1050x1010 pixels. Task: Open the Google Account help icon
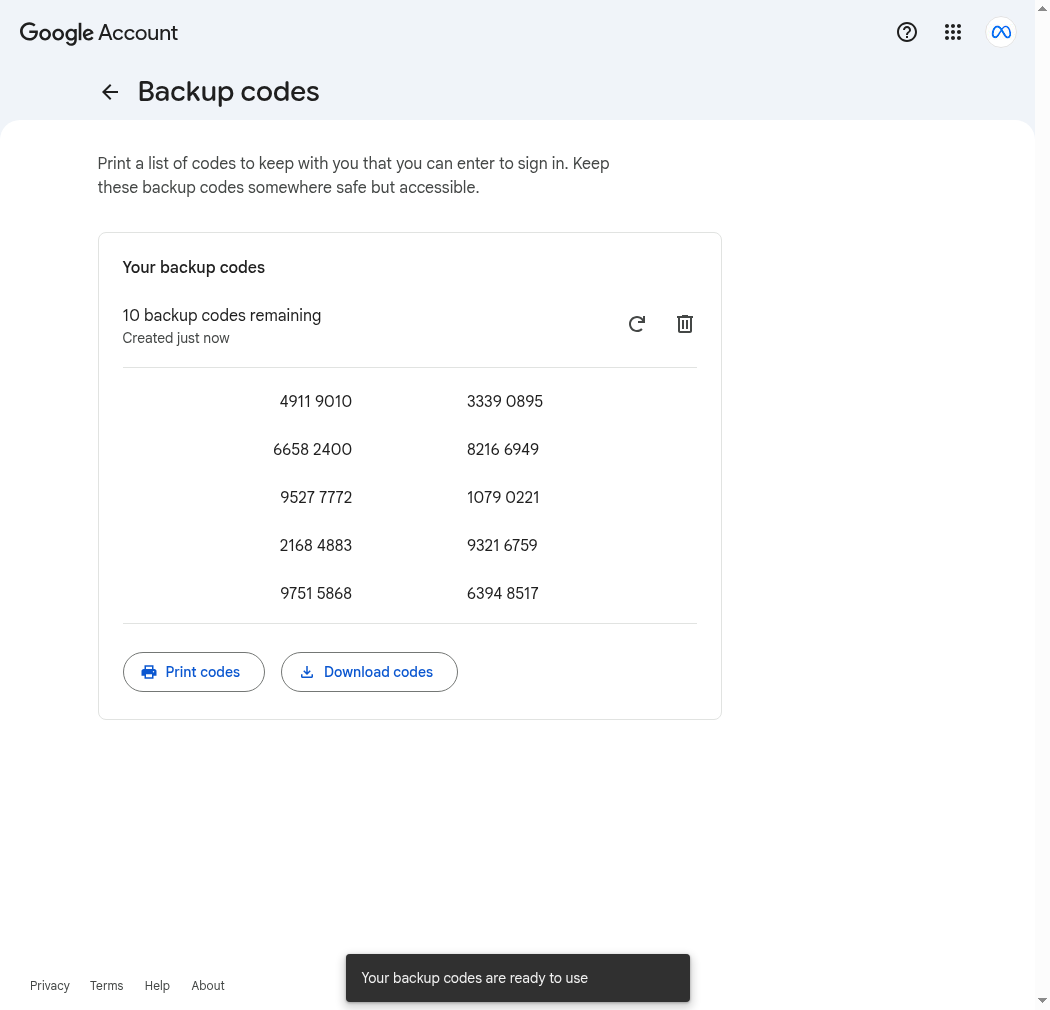907,32
